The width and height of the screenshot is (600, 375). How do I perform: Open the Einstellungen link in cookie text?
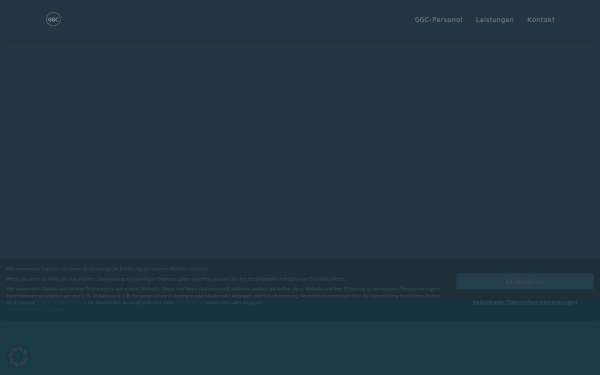190,303
